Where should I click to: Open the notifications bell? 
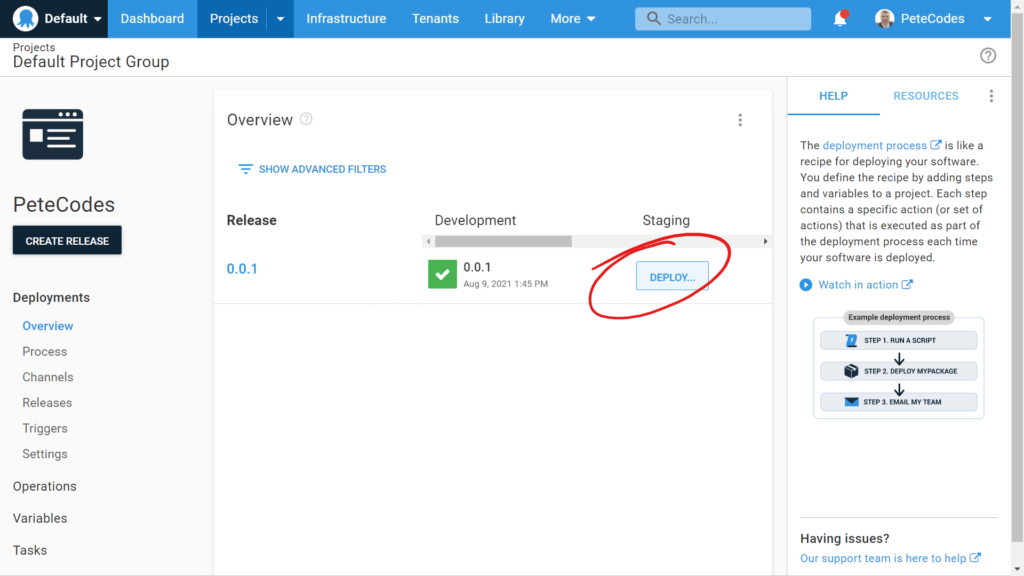tap(840, 18)
